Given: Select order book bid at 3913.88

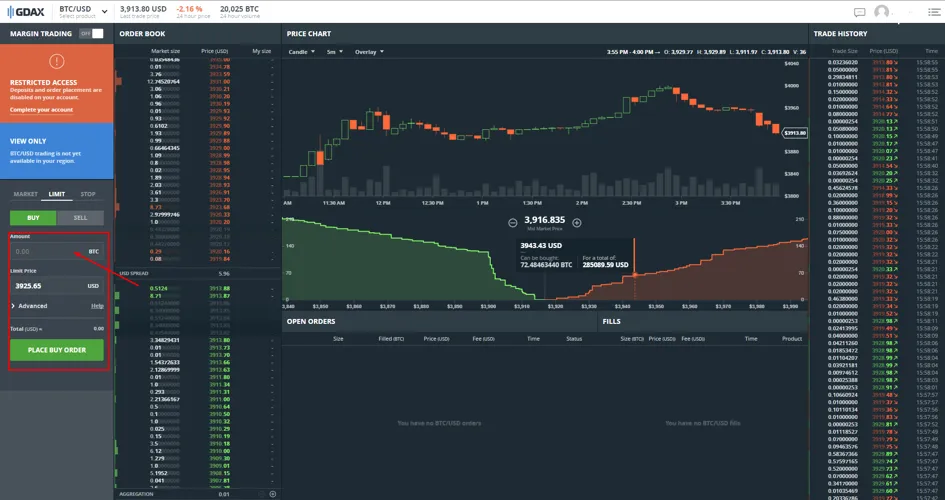Looking at the screenshot, I should point(197,289).
